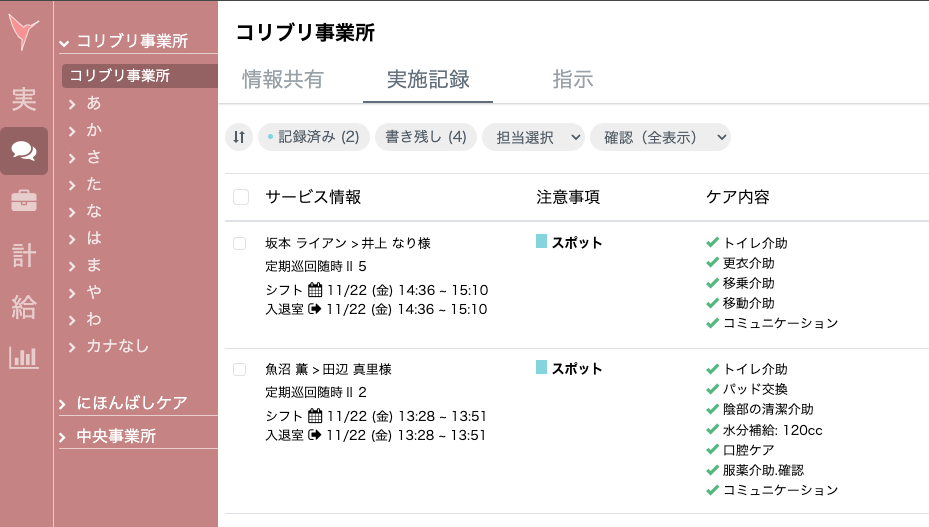Click the 注意事項 column header
Screen dimensions: 929x527
(x=568, y=197)
